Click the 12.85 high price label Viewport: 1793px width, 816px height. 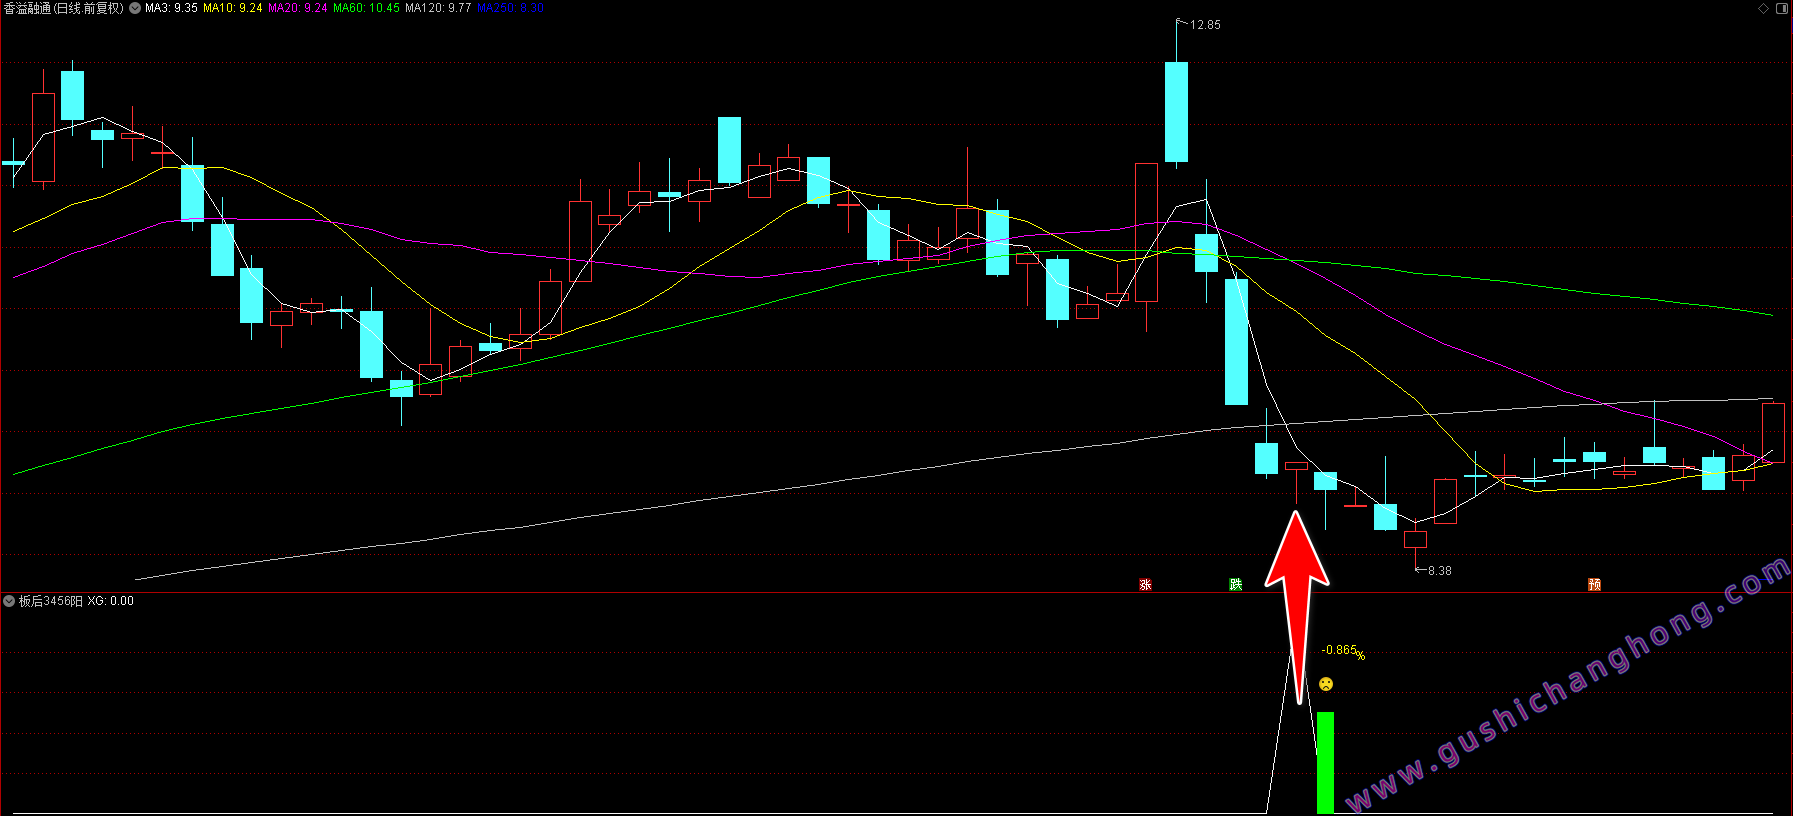coord(1205,25)
